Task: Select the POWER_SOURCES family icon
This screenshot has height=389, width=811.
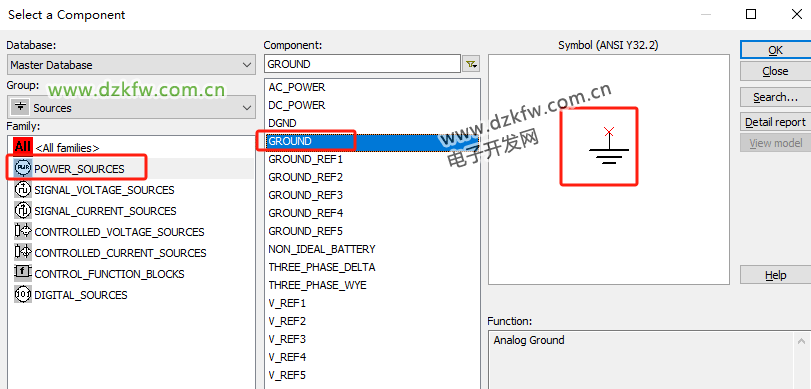Action: coord(23,169)
